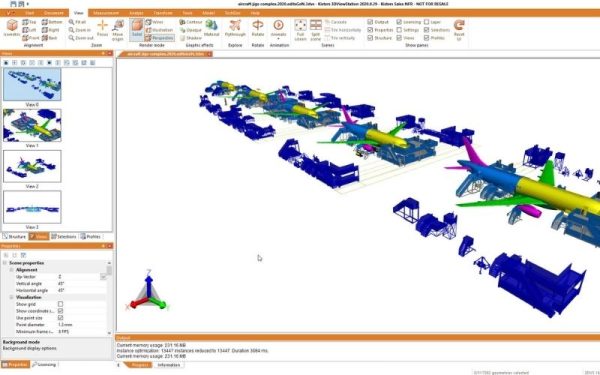Click Vertical angle value field
600x375 pixels.
(x=82, y=284)
